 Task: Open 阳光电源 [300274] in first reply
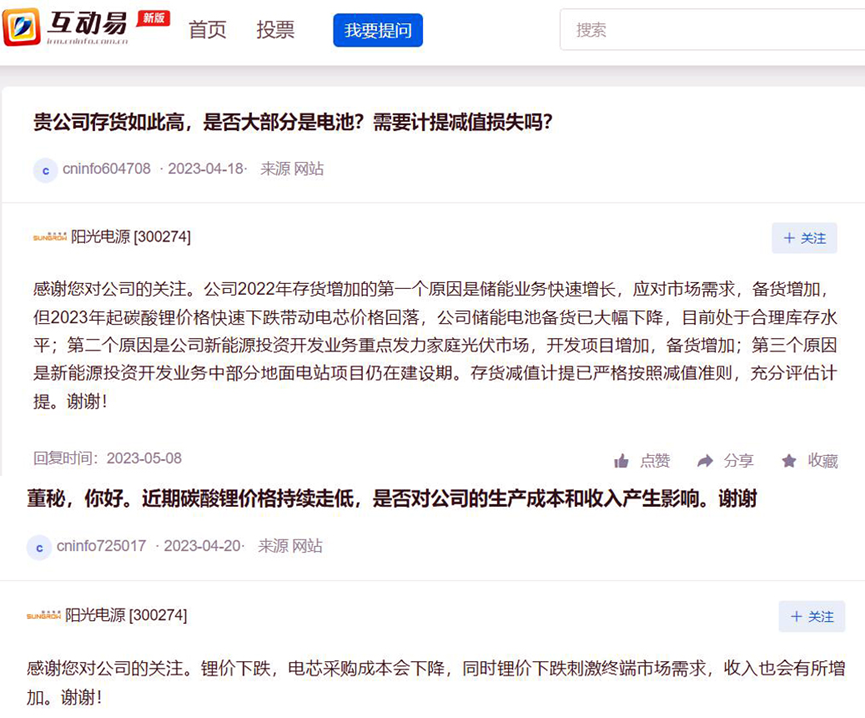coord(131,237)
